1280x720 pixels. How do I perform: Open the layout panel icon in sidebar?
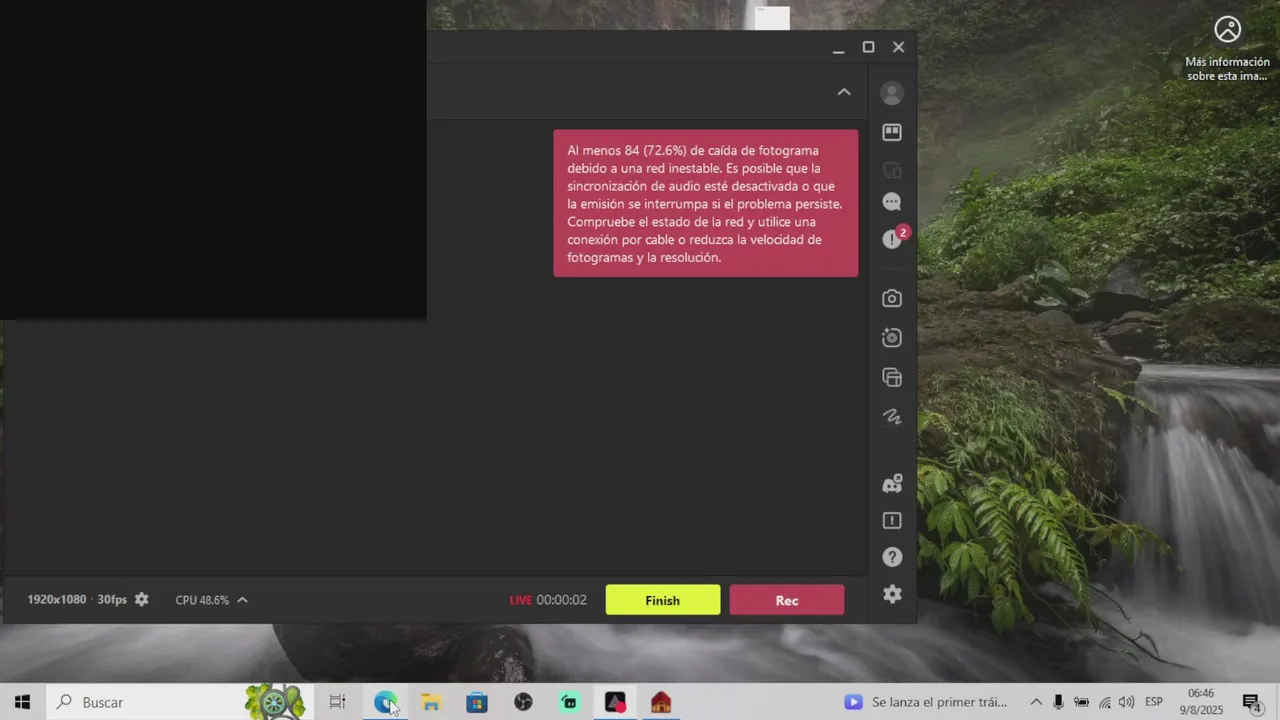pos(892,132)
